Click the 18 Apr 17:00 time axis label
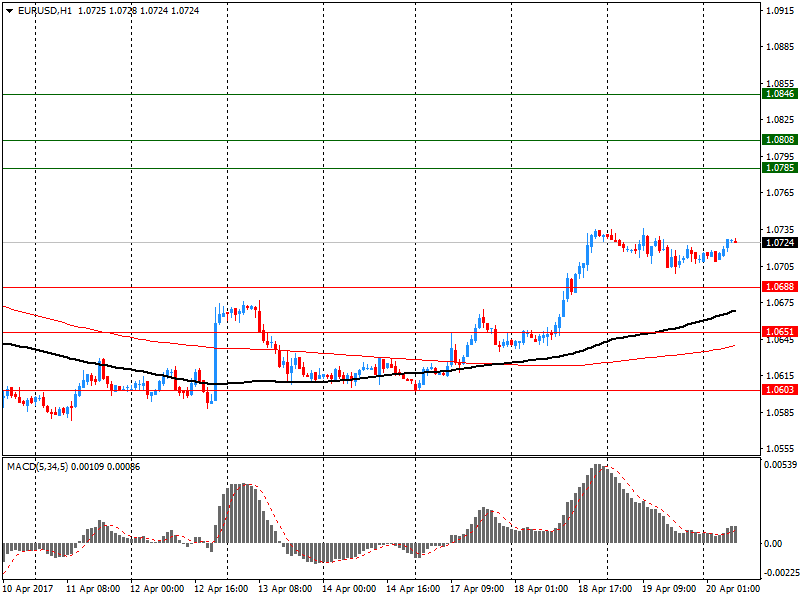 (605, 589)
